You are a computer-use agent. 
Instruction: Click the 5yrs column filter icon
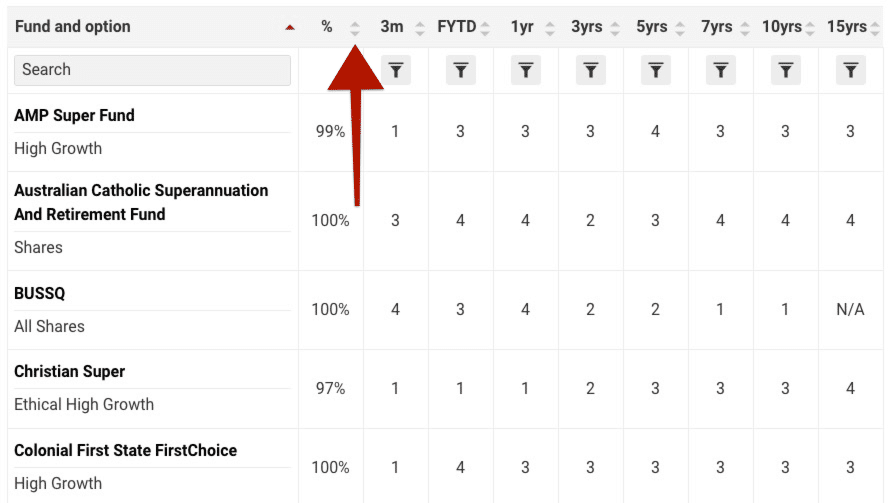click(x=655, y=70)
